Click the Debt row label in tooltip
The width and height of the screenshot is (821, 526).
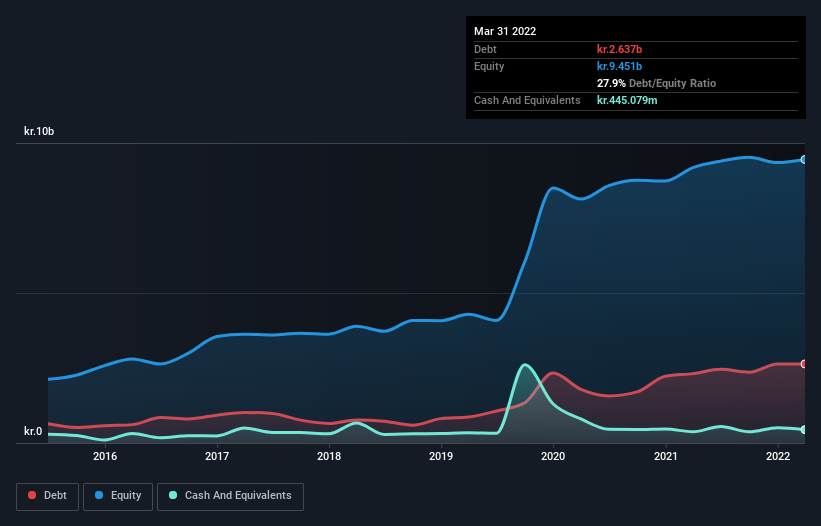(x=485, y=49)
